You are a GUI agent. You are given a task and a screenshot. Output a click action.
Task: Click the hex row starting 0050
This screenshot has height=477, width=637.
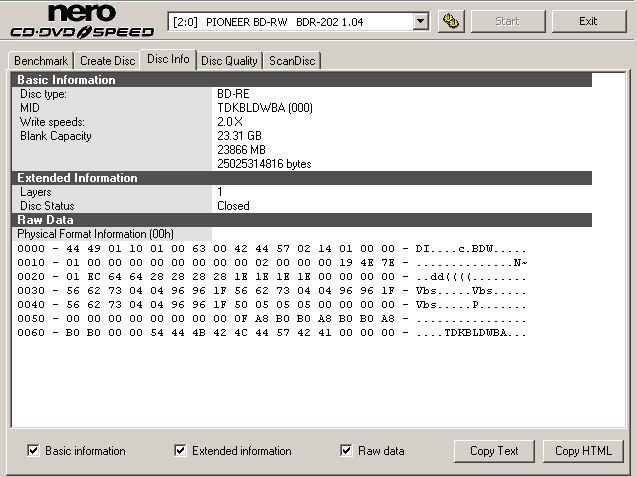(272, 319)
